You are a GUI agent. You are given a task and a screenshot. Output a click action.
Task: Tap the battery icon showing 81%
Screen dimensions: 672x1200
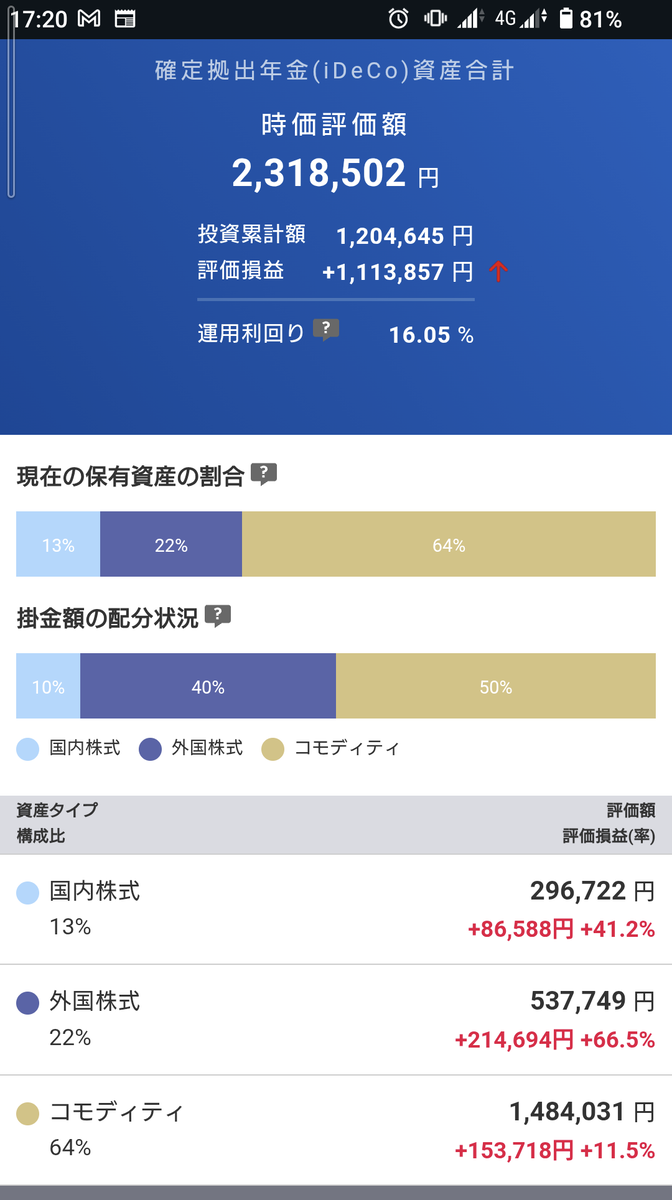pos(567,18)
